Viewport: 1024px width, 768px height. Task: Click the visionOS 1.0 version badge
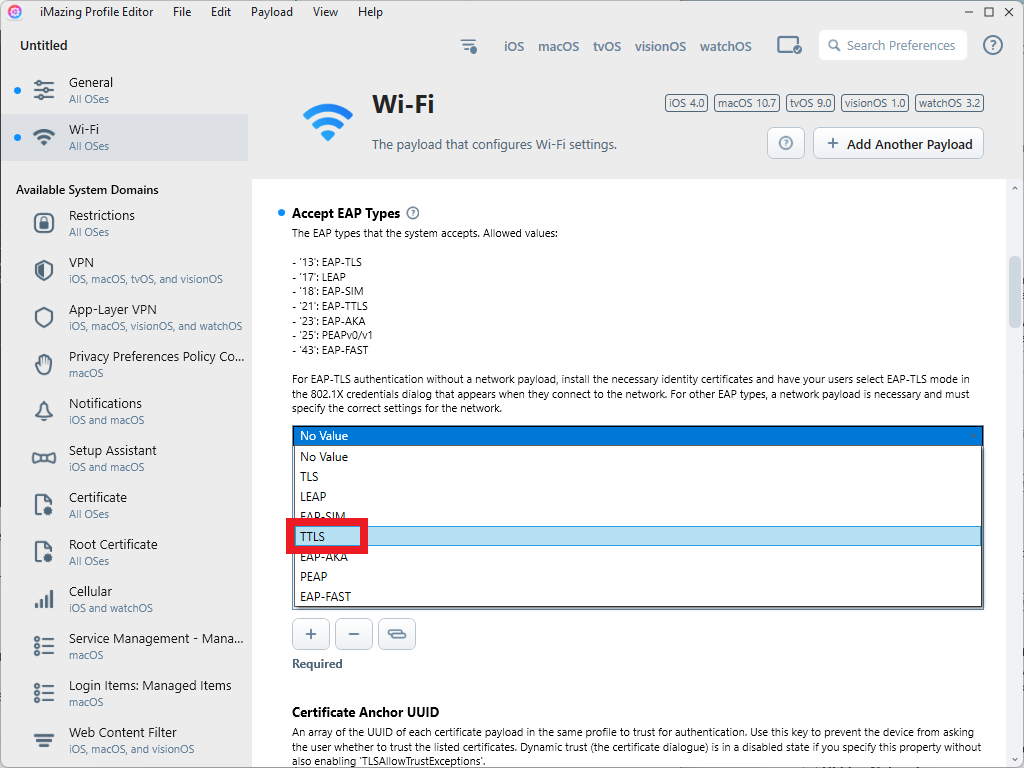874,103
